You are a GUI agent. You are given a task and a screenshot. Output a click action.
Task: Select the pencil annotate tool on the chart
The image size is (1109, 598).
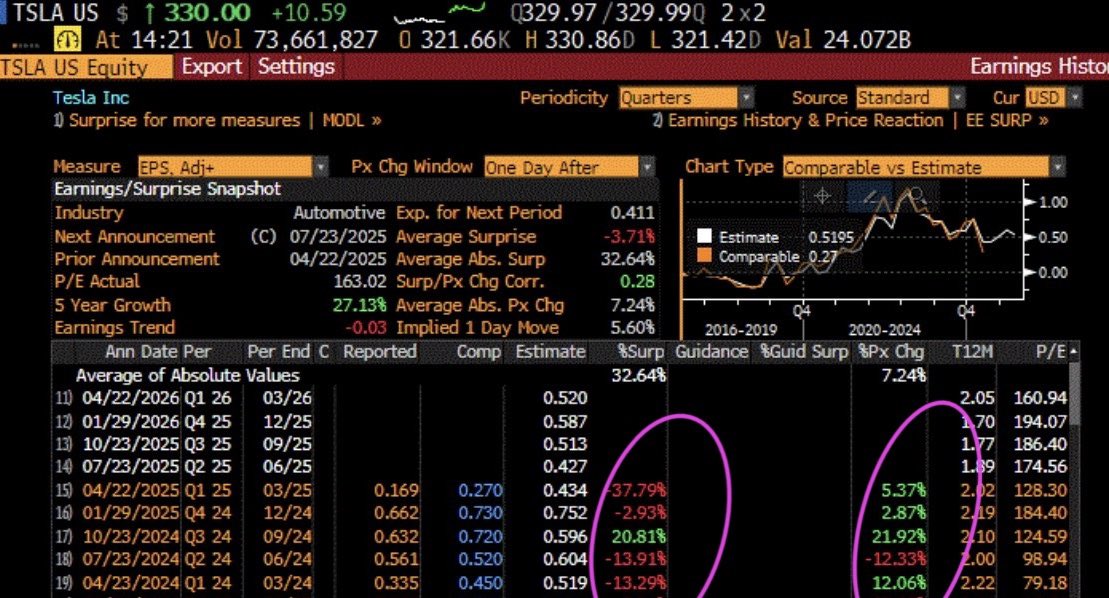pyautogui.click(x=871, y=197)
